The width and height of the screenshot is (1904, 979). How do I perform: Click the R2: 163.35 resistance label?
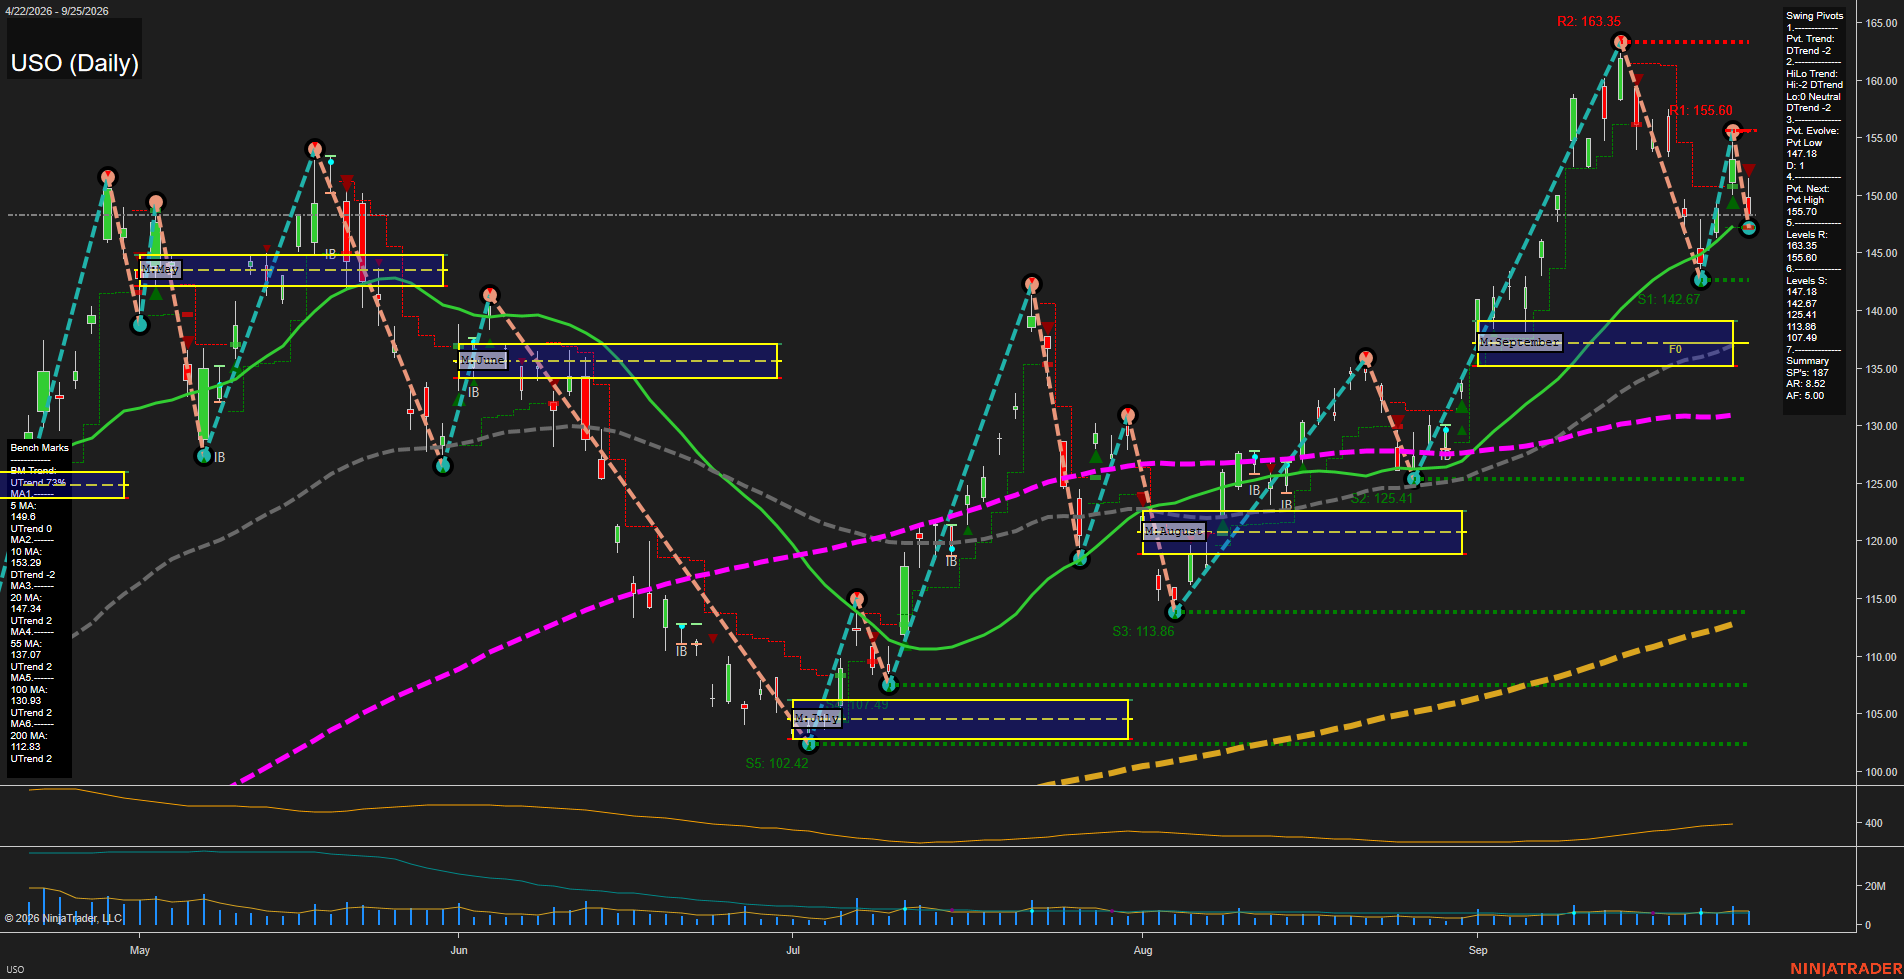1589,21
